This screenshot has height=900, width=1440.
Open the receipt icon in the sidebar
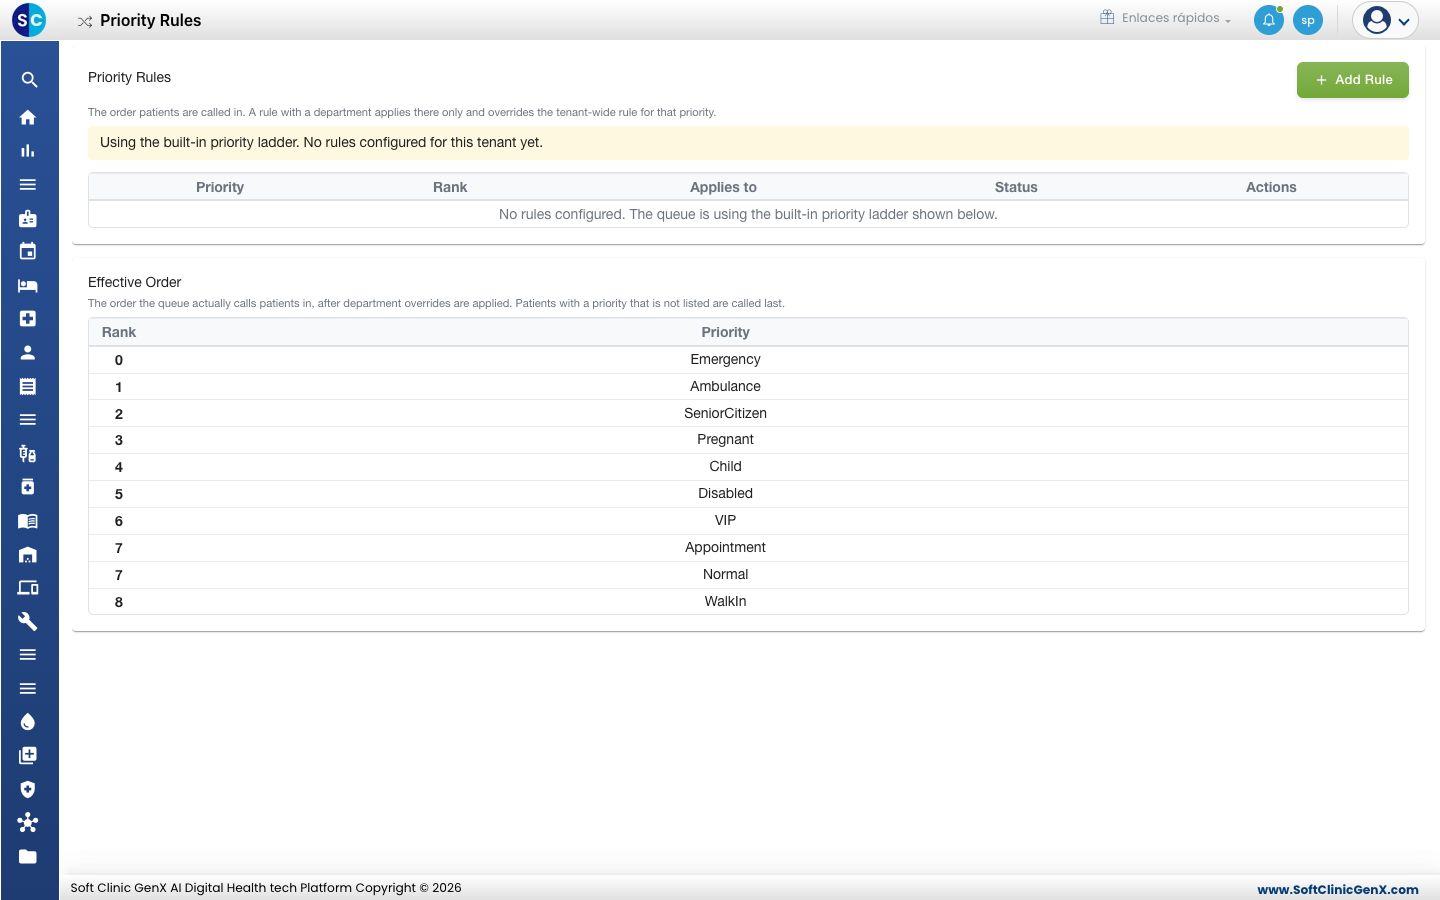click(x=28, y=386)
